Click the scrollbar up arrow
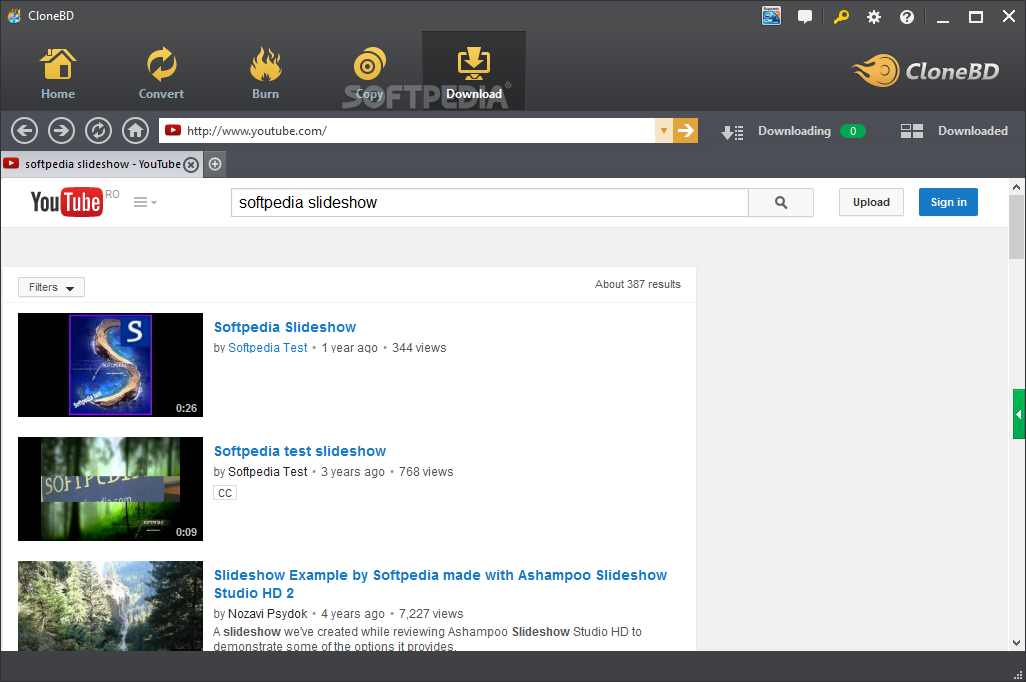Viewport: 1026px width, 682px height. (1016, 187)
